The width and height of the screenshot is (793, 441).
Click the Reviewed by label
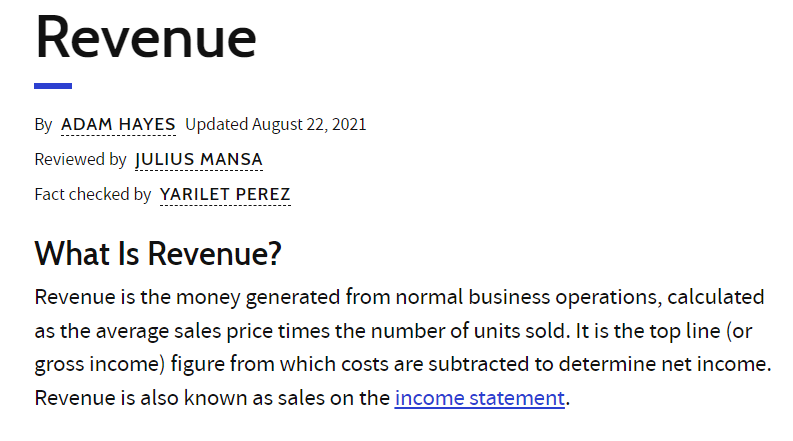(80, 159)
